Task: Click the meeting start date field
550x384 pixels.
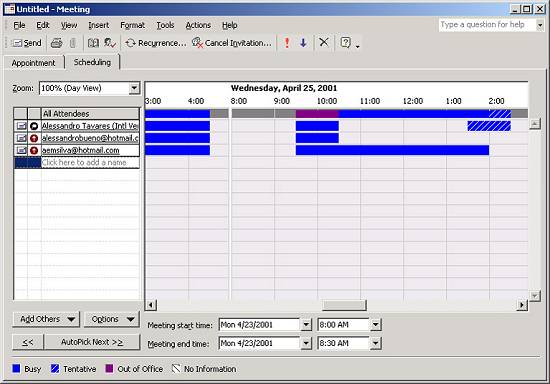Action: pyautogui.click(x=259, y=325)
